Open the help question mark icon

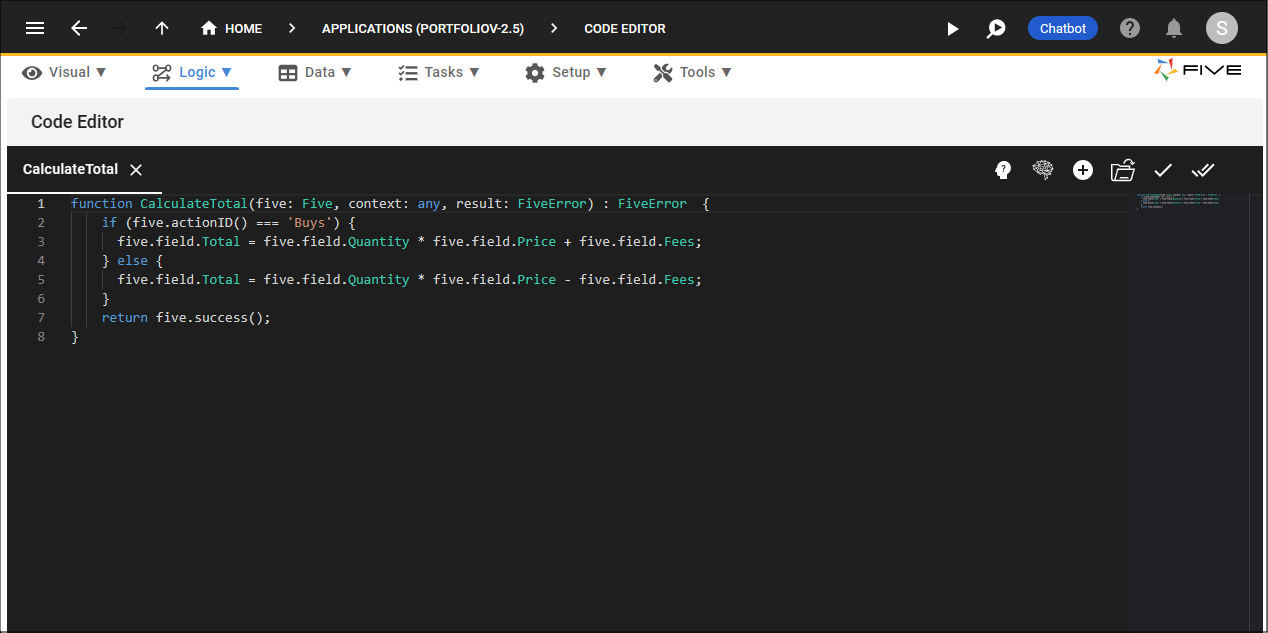point(1130,28)
